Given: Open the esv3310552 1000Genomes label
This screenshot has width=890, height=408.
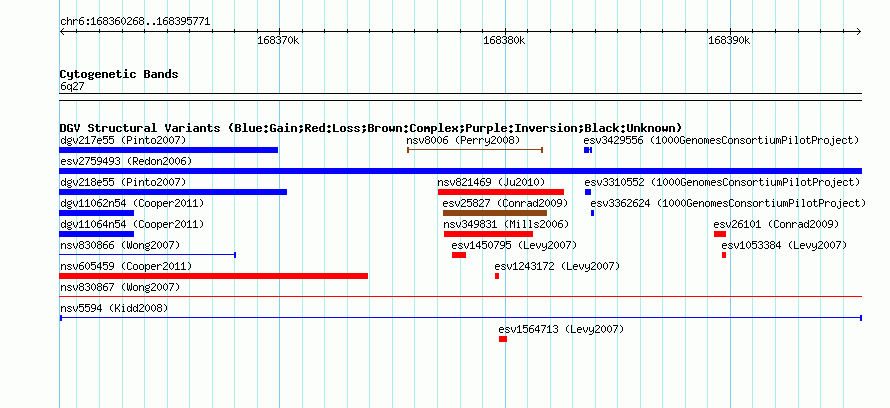Looking at the screenshot, I should pyautogui.click(x=723, y=182).
